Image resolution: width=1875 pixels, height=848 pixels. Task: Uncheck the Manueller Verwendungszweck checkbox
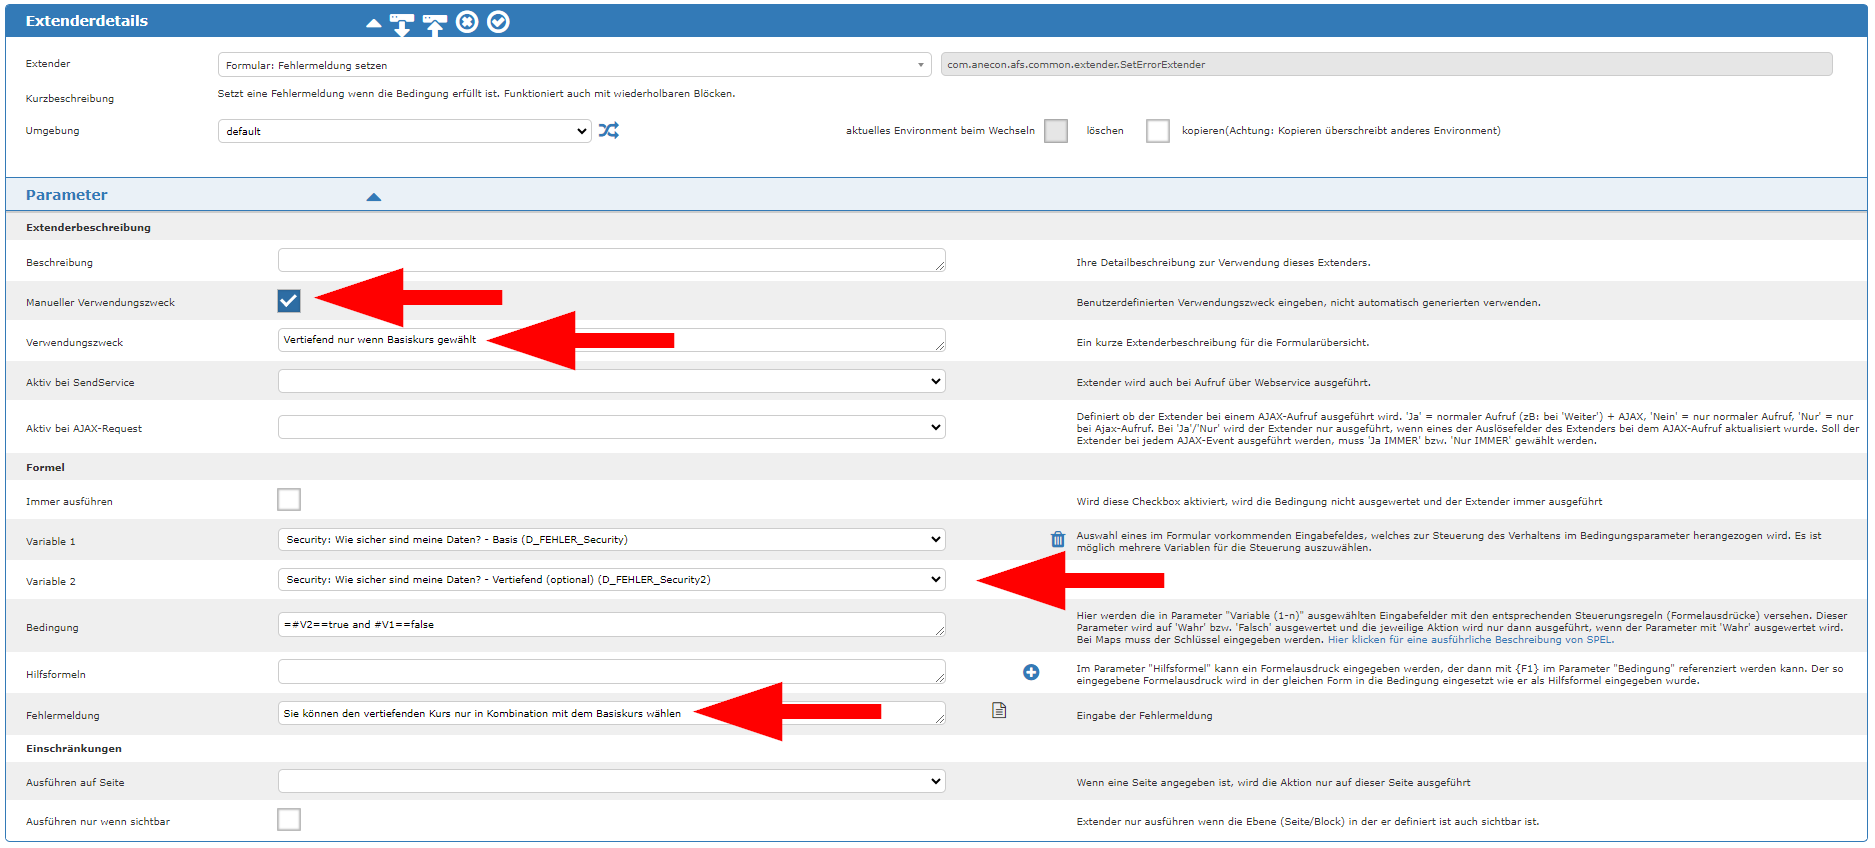pyautogui.click(x=289, y=300)
